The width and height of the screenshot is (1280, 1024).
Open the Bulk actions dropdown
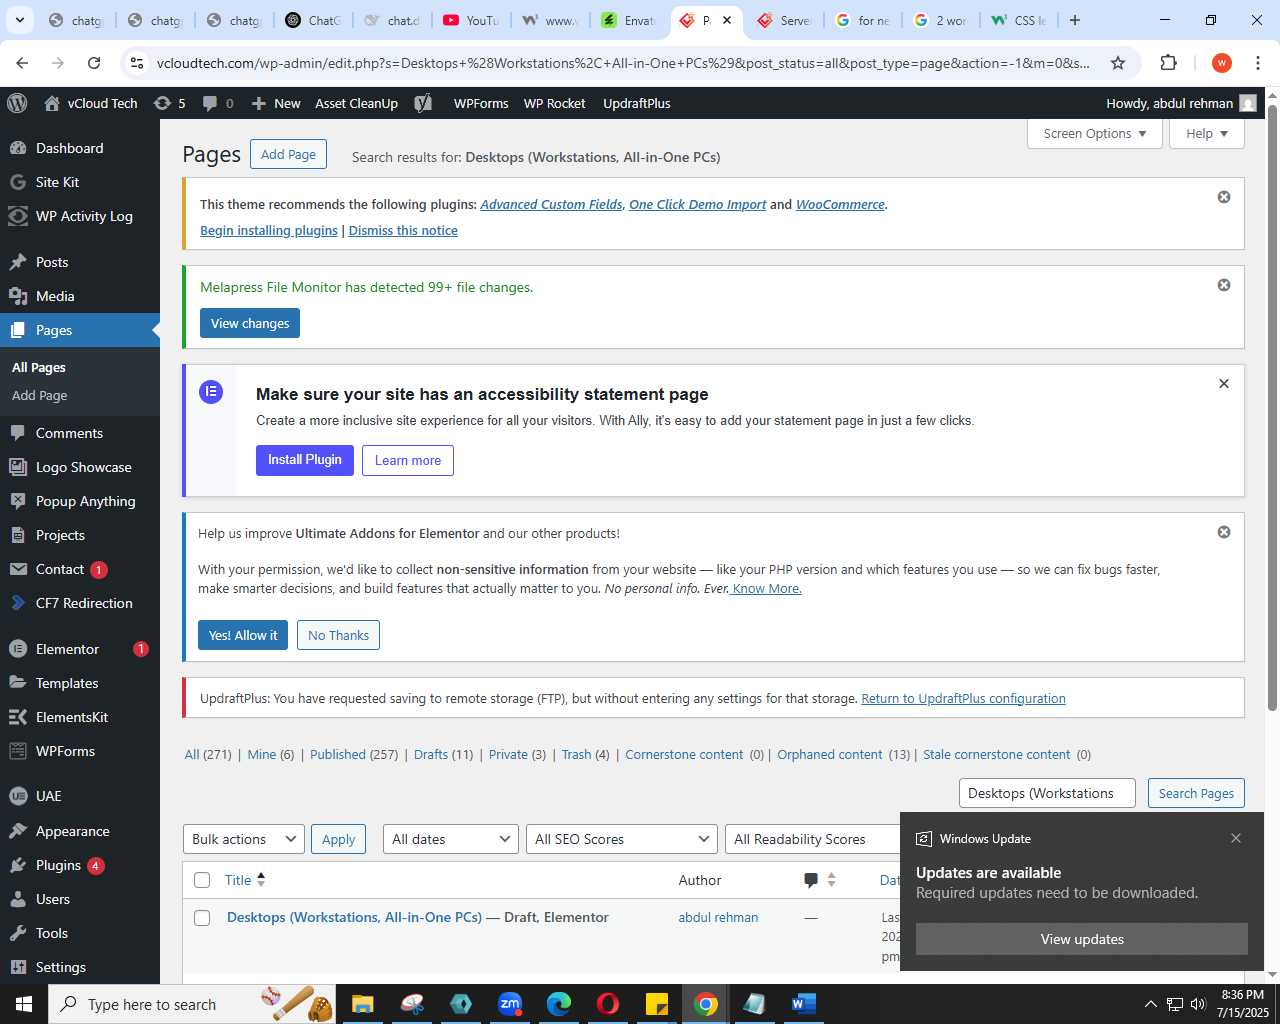pyautogui.click(x=244, y=839)
